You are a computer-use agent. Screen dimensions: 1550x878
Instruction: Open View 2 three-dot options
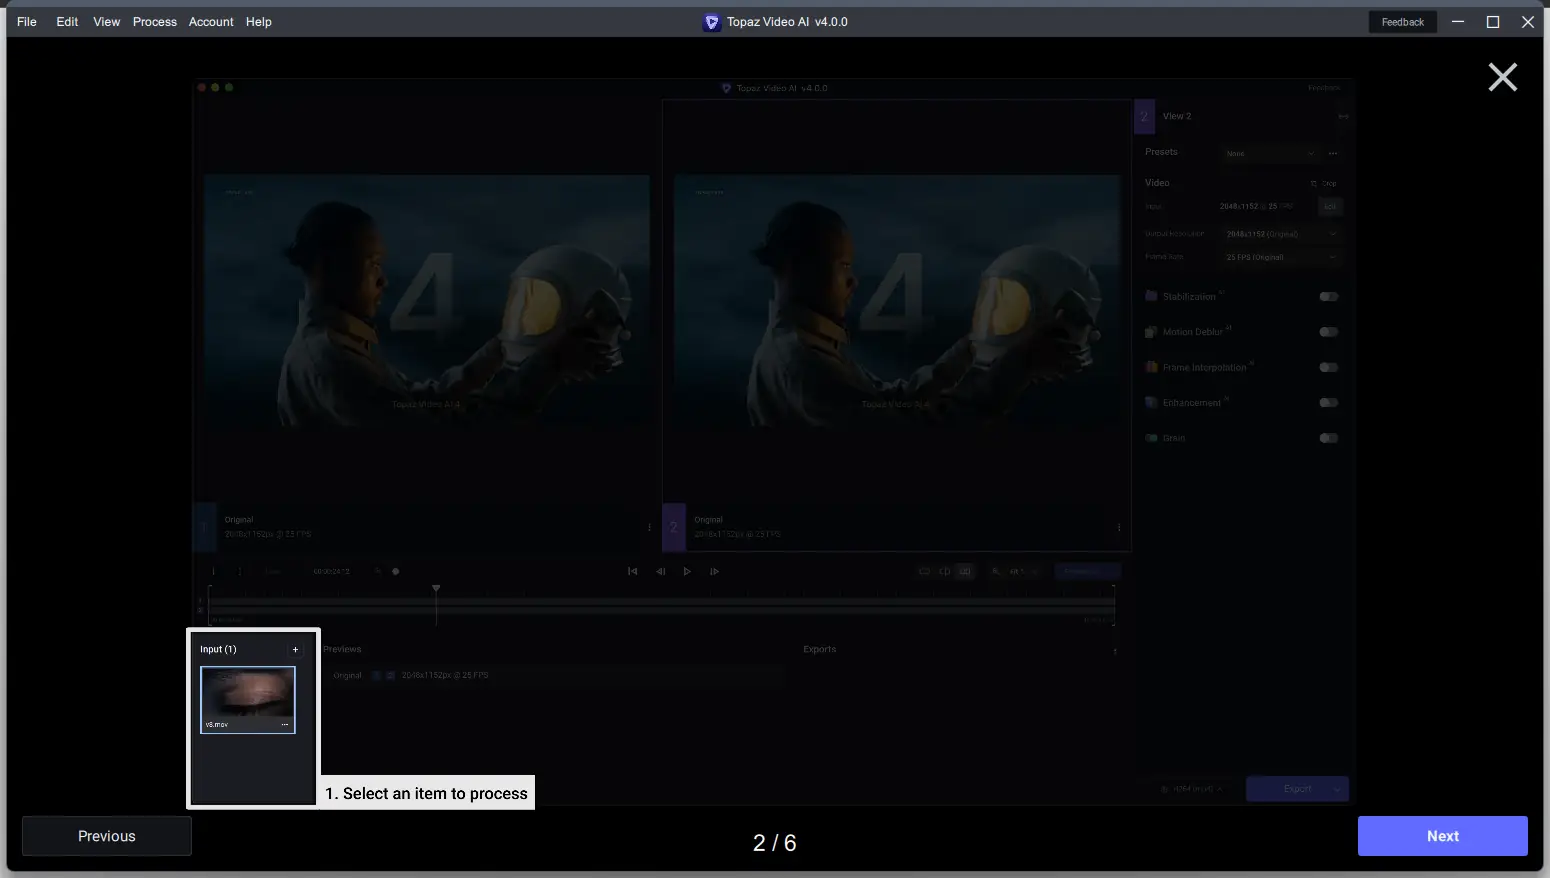pyautogui.click(x=1119, y=527)
